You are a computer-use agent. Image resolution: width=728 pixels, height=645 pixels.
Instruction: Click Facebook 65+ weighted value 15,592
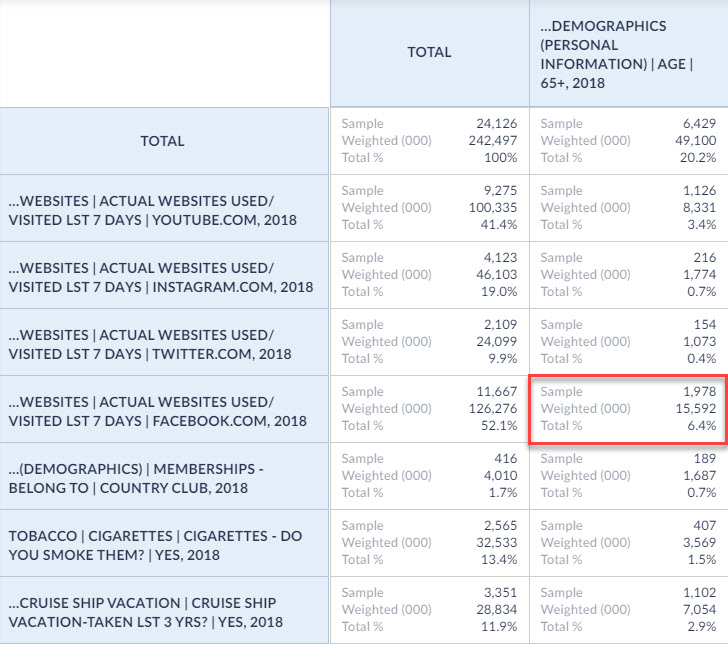(696, 408)
